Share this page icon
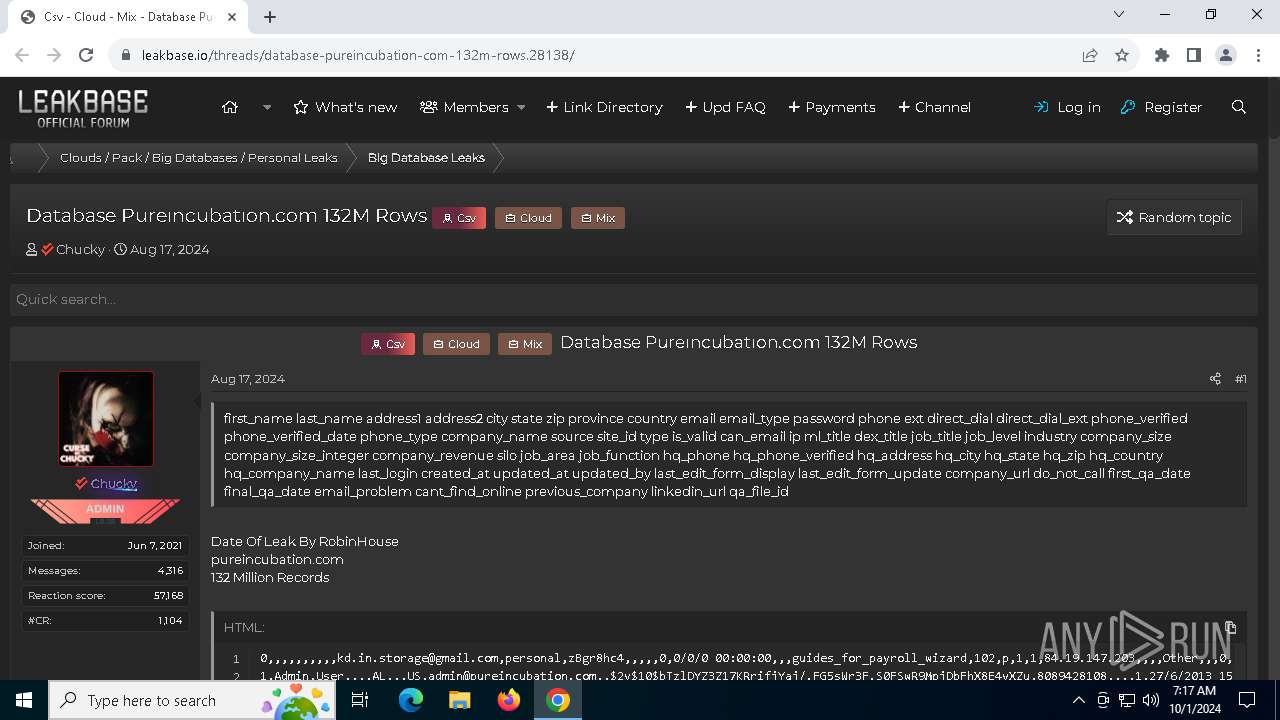Viewport: 1280px width, 720px height. tap(1090, 55)
